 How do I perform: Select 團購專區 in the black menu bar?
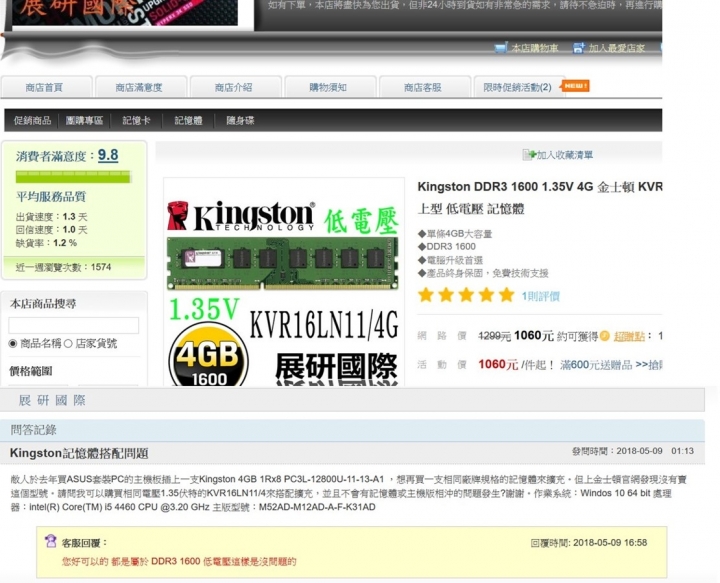[x=84, y=120]
